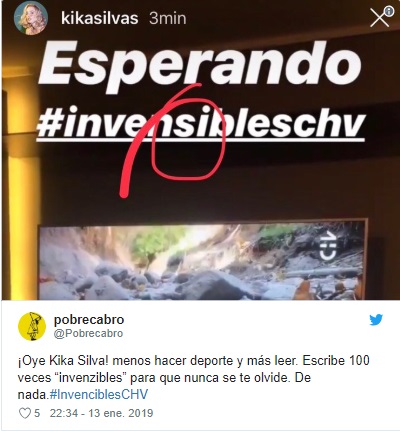Click the CHV logo on the TV screen

[328, 245]
